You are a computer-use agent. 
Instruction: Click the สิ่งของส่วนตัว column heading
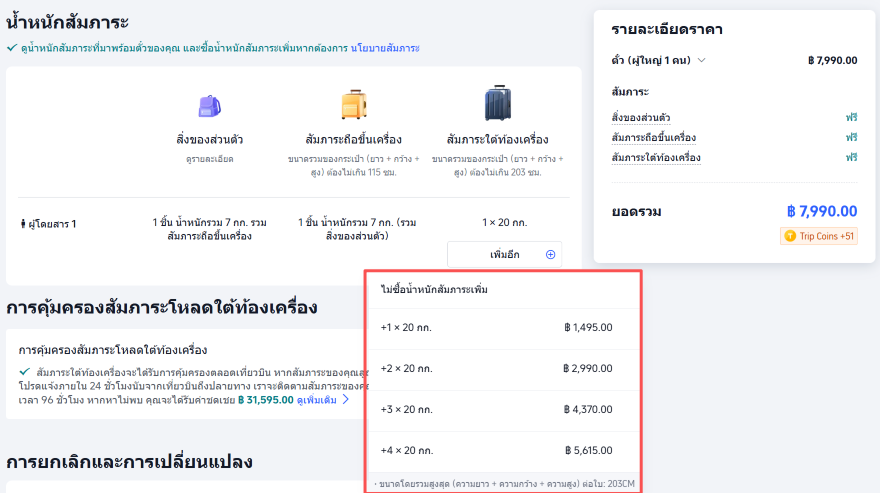(209, 139)
